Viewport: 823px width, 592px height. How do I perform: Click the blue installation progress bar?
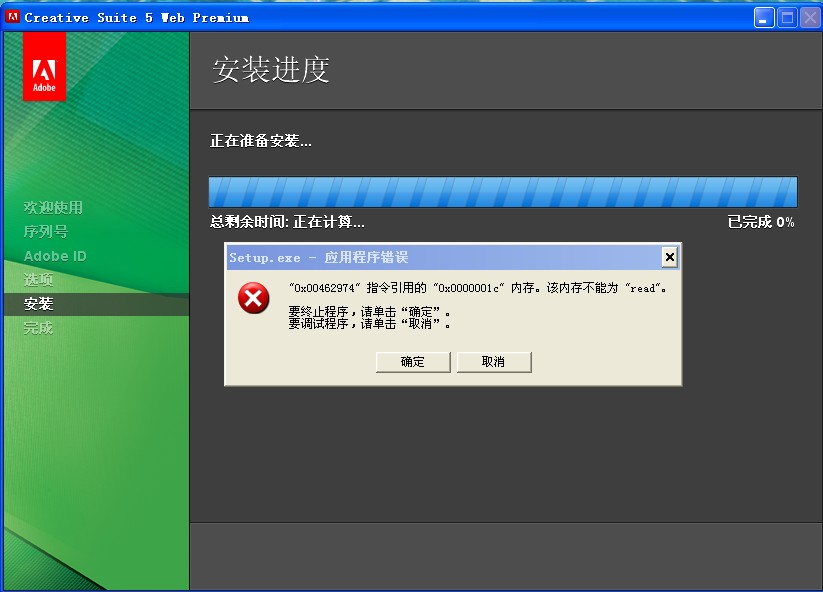click(x=503, y=192)
